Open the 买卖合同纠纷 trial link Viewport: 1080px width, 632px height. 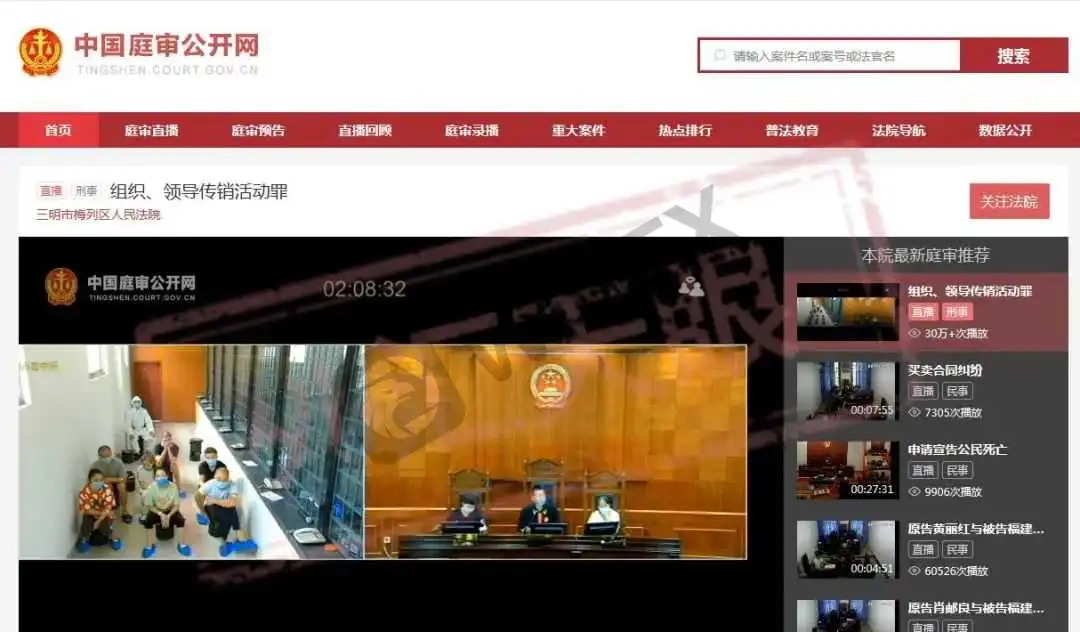944,370
